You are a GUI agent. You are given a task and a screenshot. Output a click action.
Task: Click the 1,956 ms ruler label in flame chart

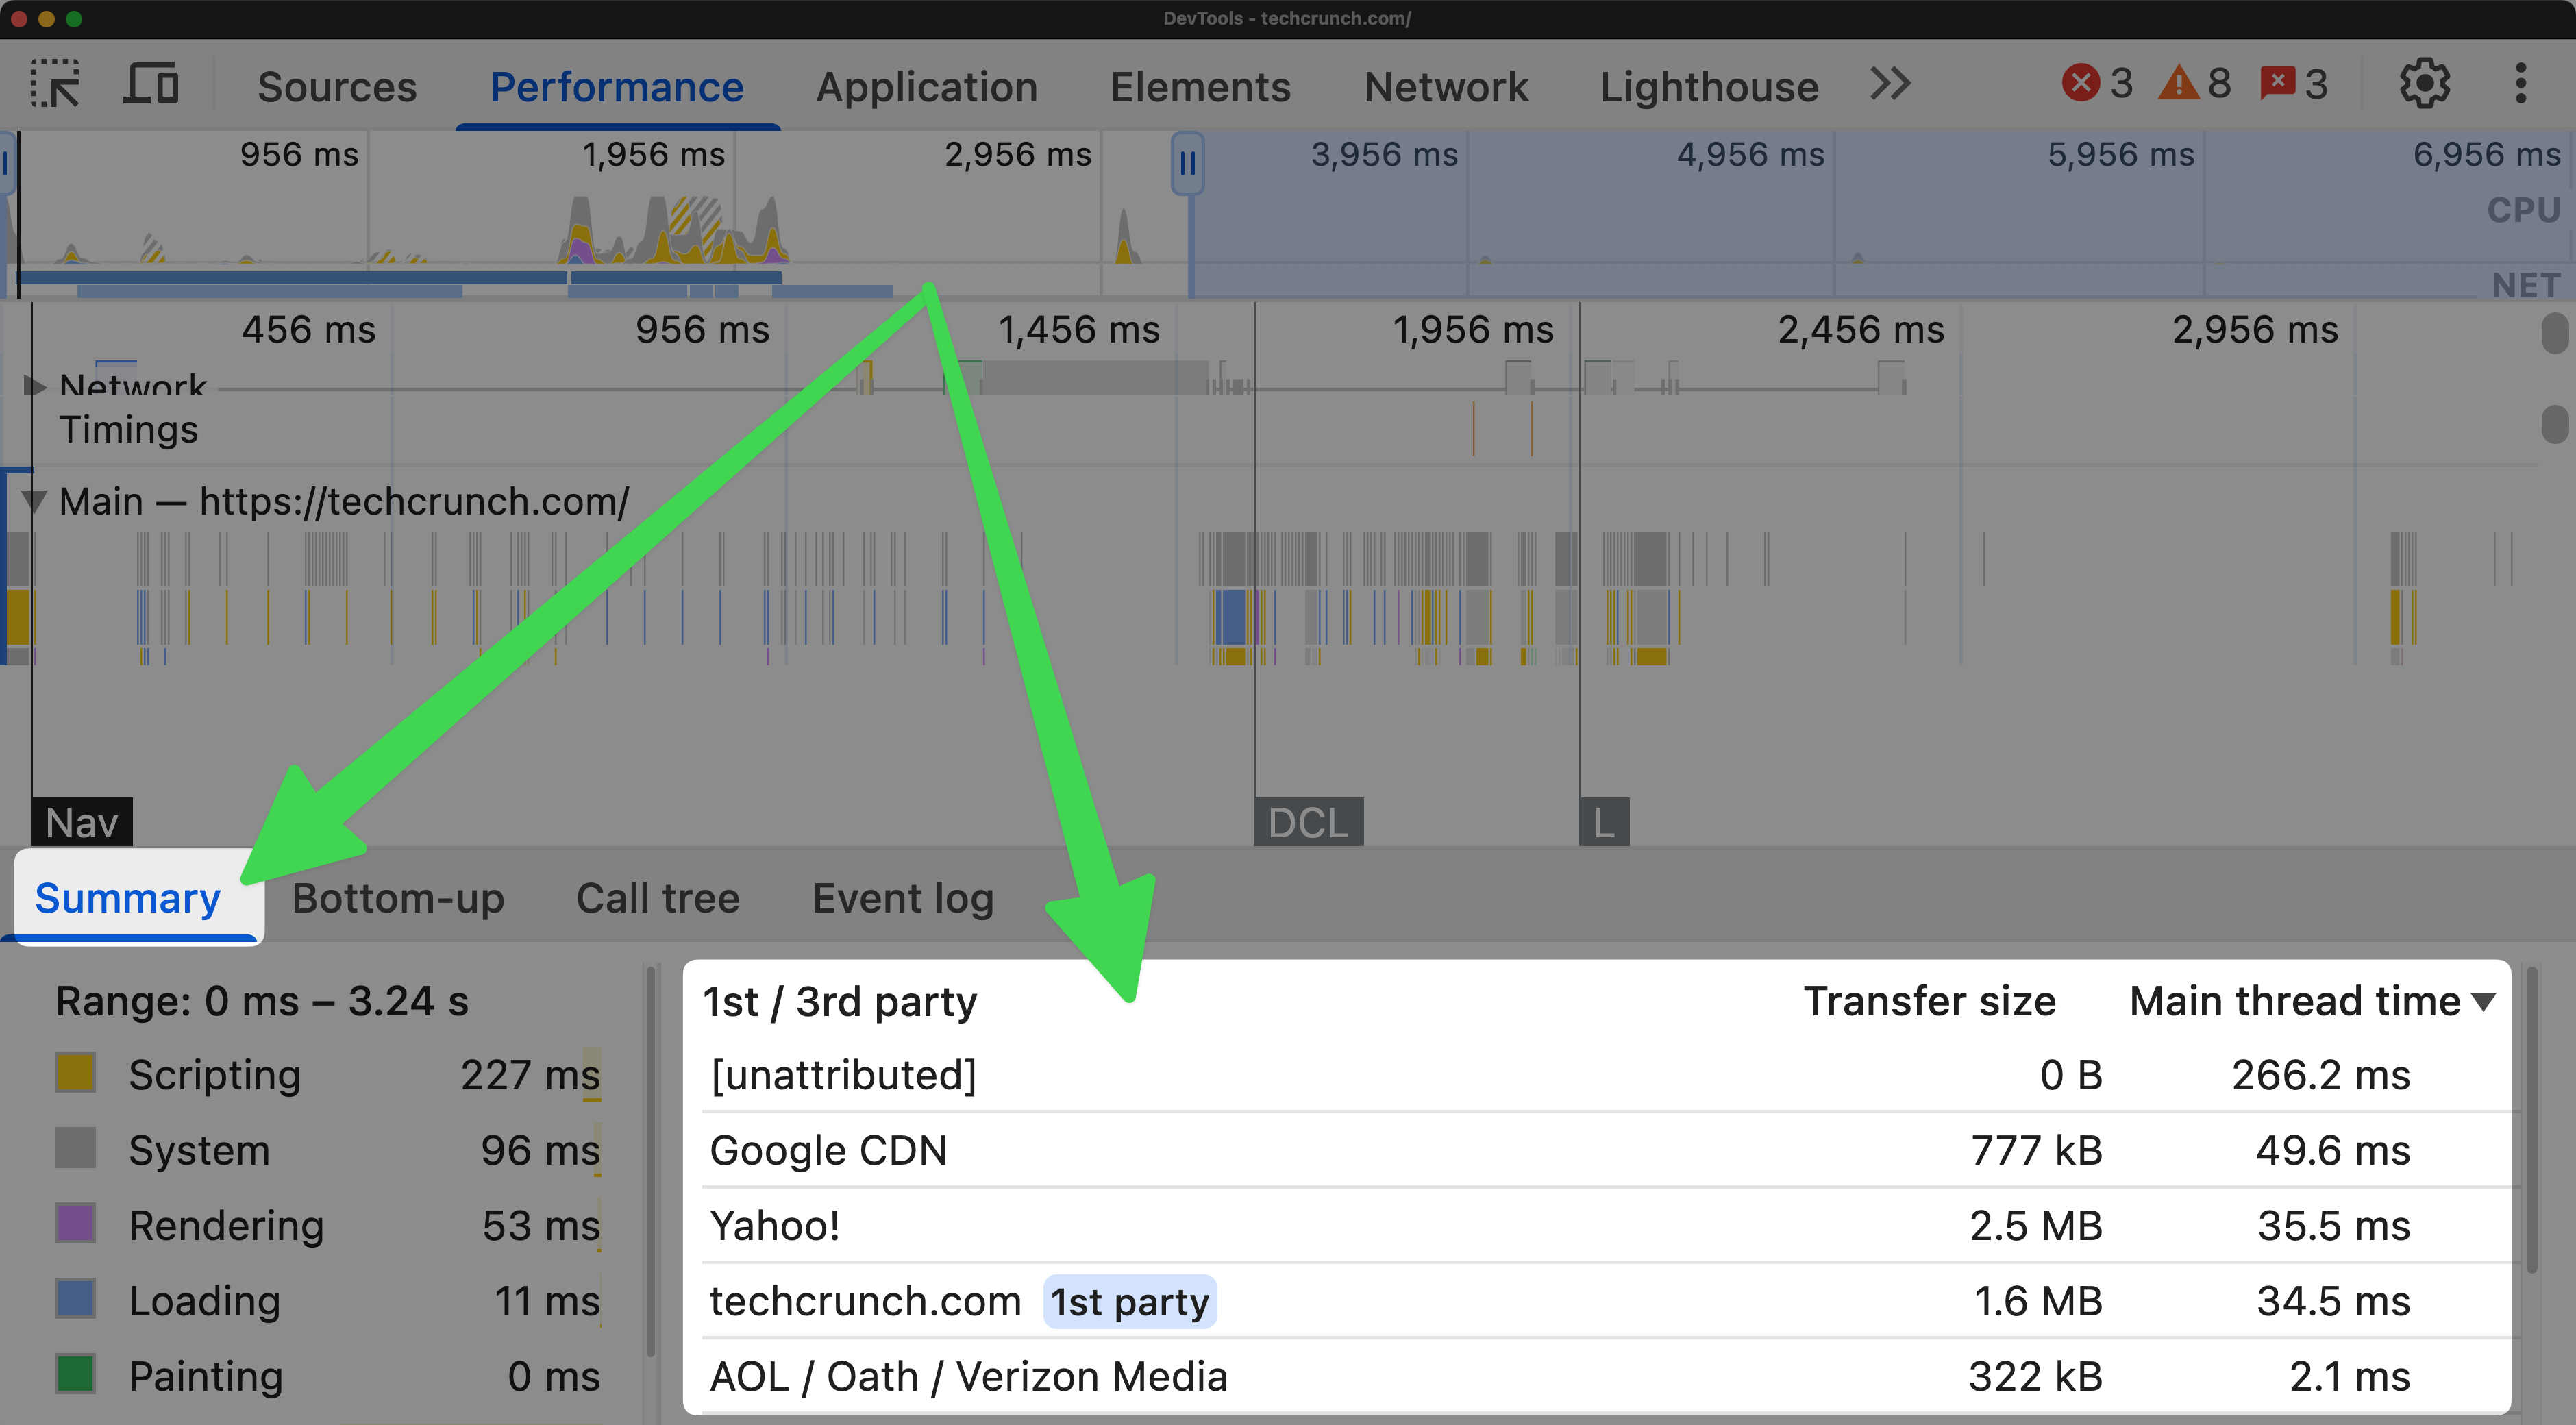pyautogui.click(x=1473, y=329)
